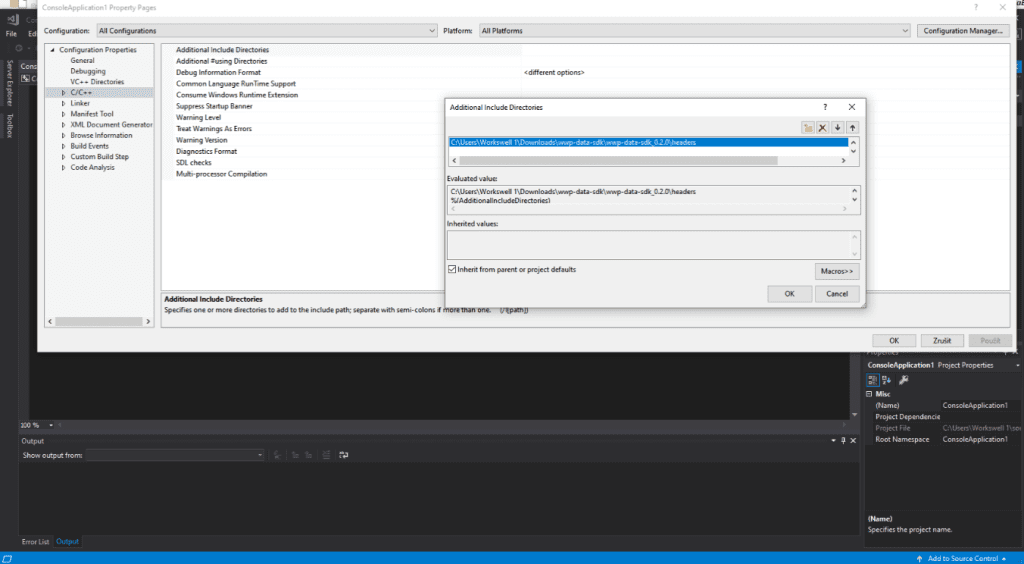Select the Categorized view icon in Properties
This screenshot has height=564, width=1024.
click(872, 380)
